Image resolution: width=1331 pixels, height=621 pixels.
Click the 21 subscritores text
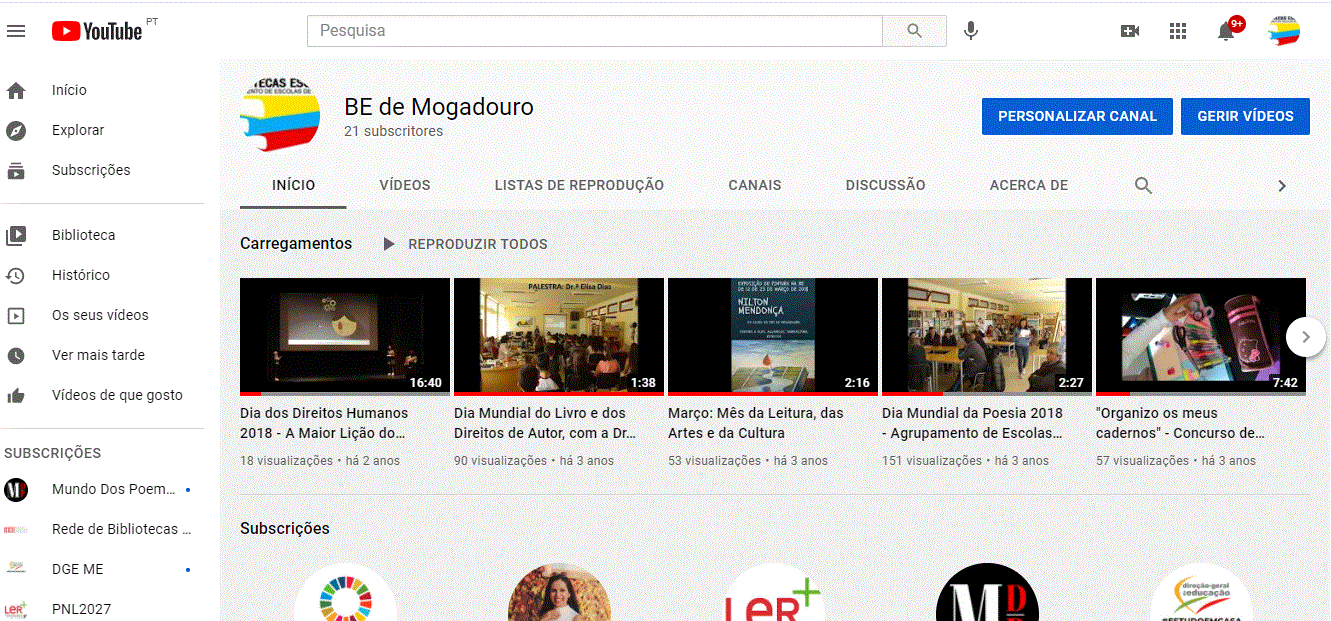(393, 131)
